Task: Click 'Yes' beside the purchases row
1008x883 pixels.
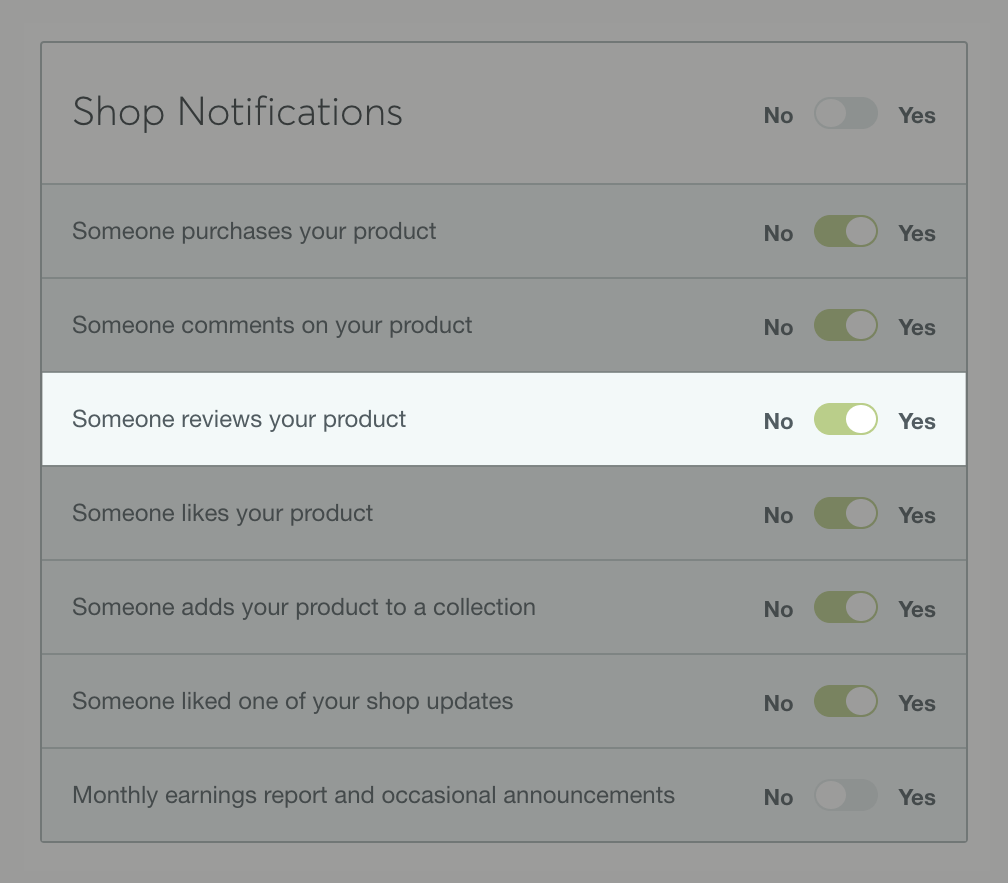Action: pos(916,232)
